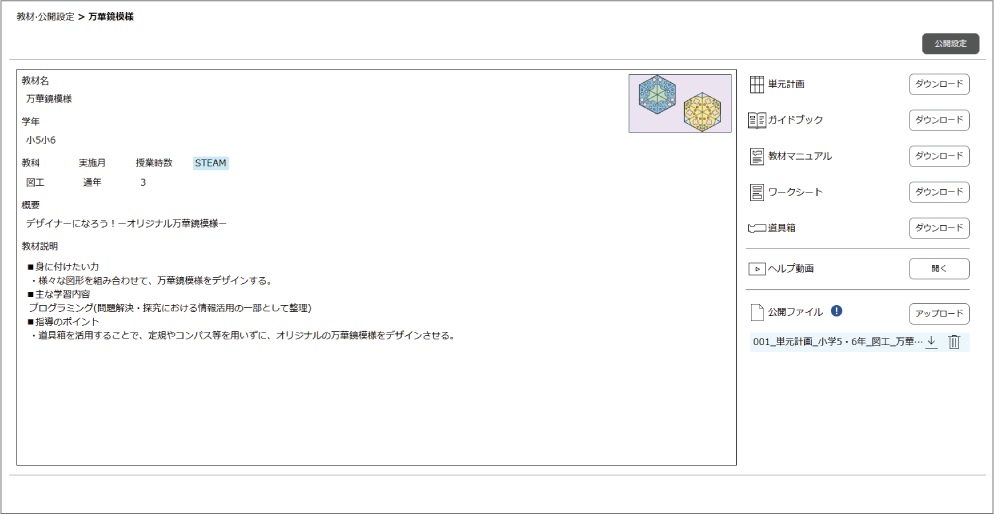Download the 教材マニュアル

[x=939, y=156]
